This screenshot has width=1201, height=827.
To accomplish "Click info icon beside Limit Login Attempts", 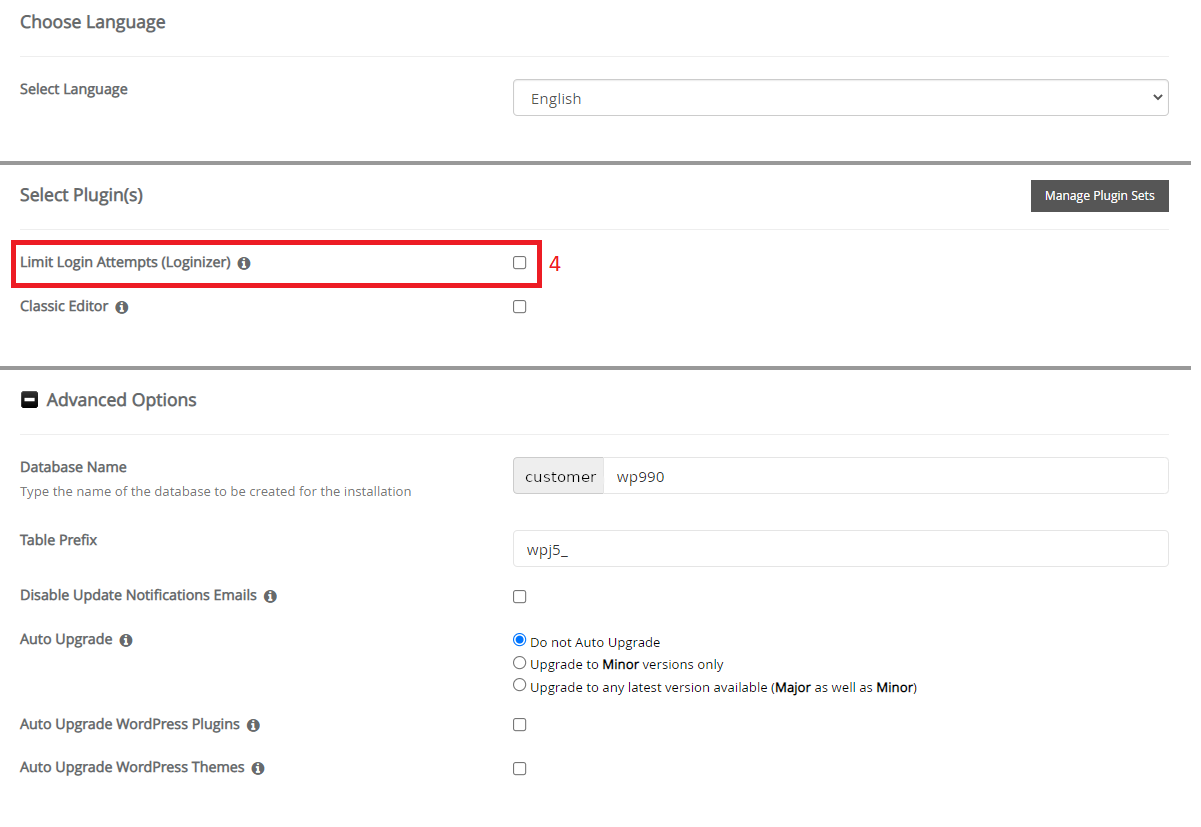I will coord(244,264).
